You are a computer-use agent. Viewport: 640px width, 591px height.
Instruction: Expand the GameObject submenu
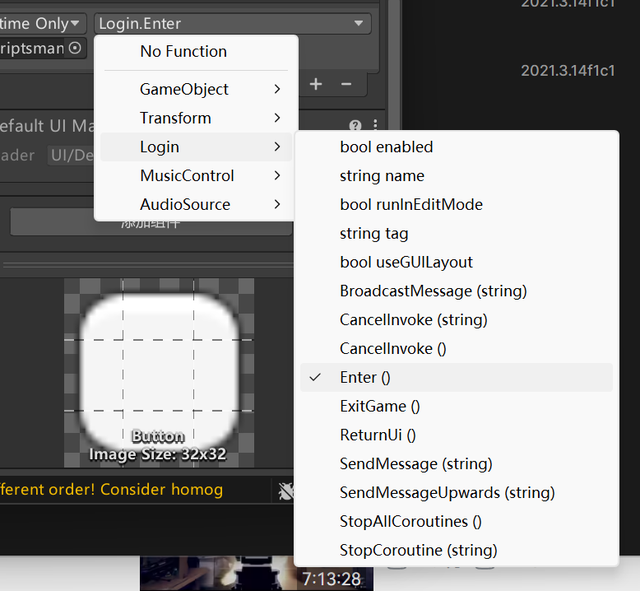pos(196,89)
